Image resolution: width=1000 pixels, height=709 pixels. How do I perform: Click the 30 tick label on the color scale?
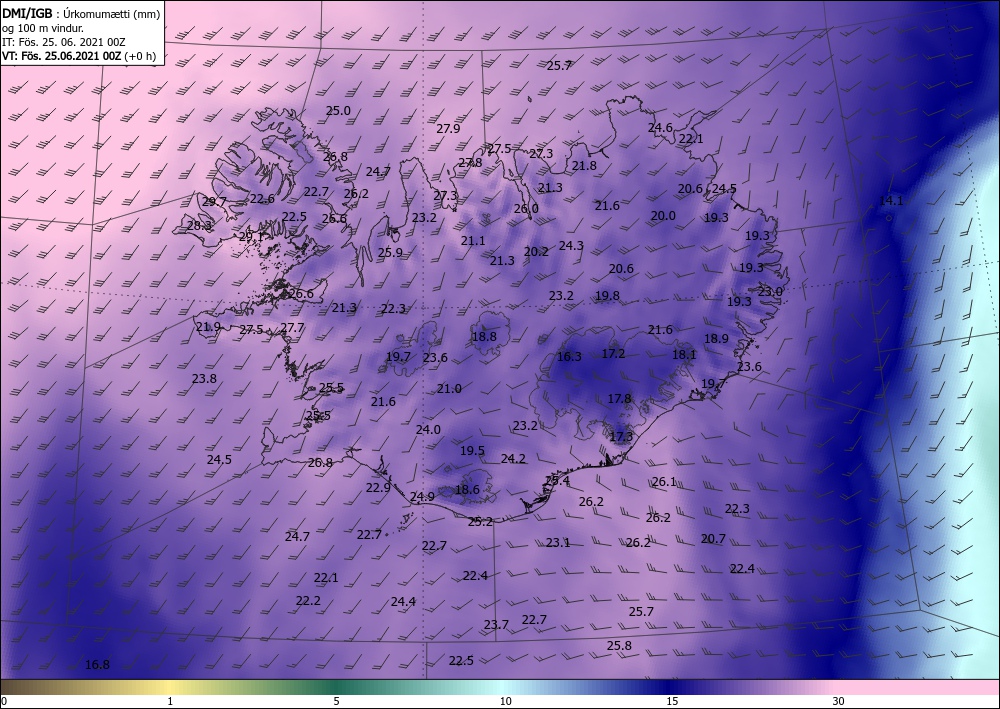coord(838,702)
